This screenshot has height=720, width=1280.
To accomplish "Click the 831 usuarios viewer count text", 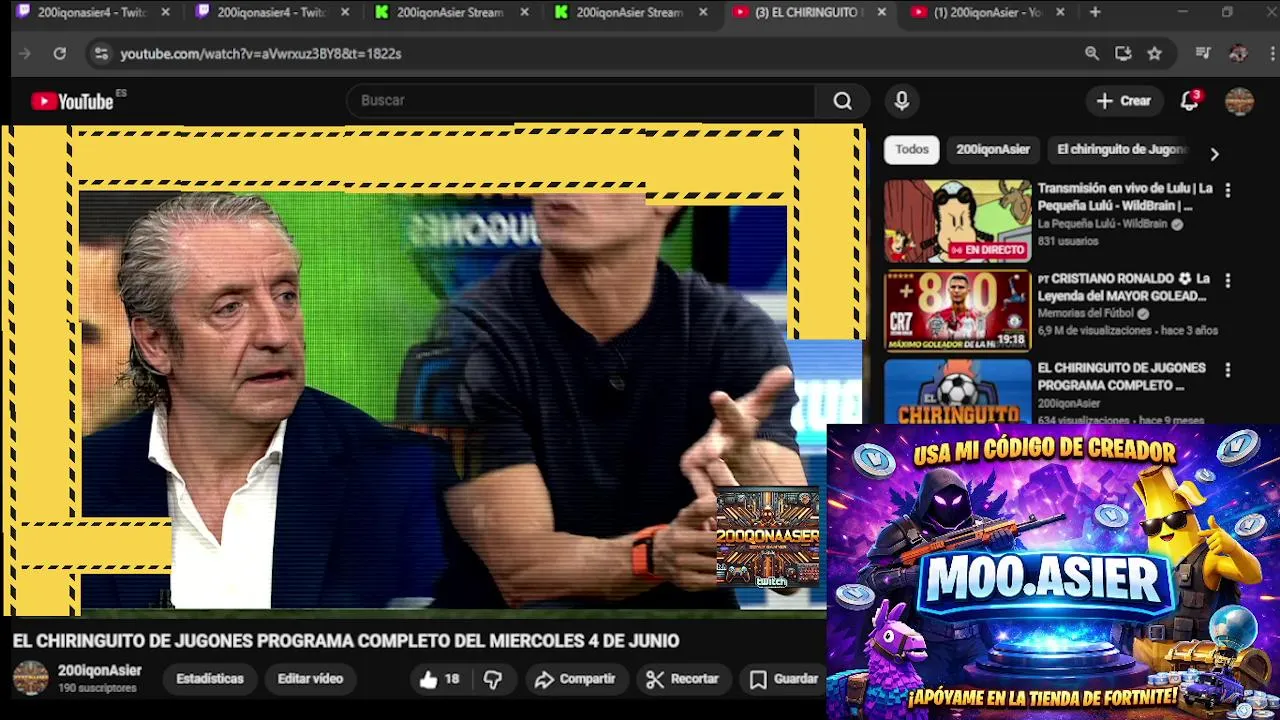I will (x=1068, y=241).
